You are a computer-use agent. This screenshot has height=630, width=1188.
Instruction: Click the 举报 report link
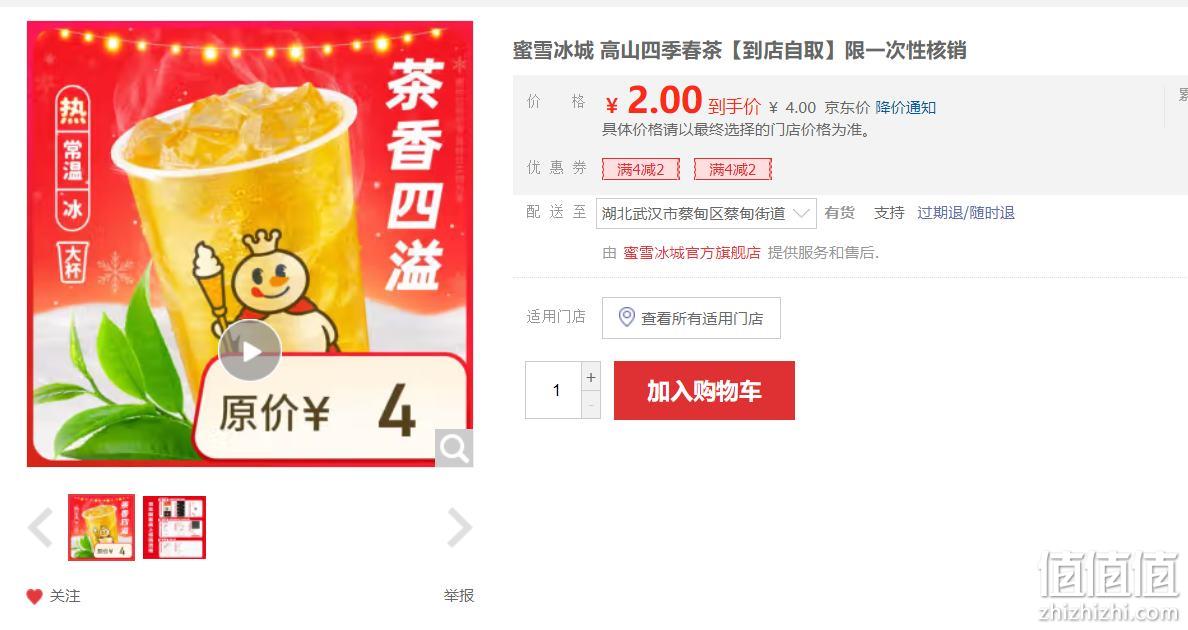click(x=458, y=596)
